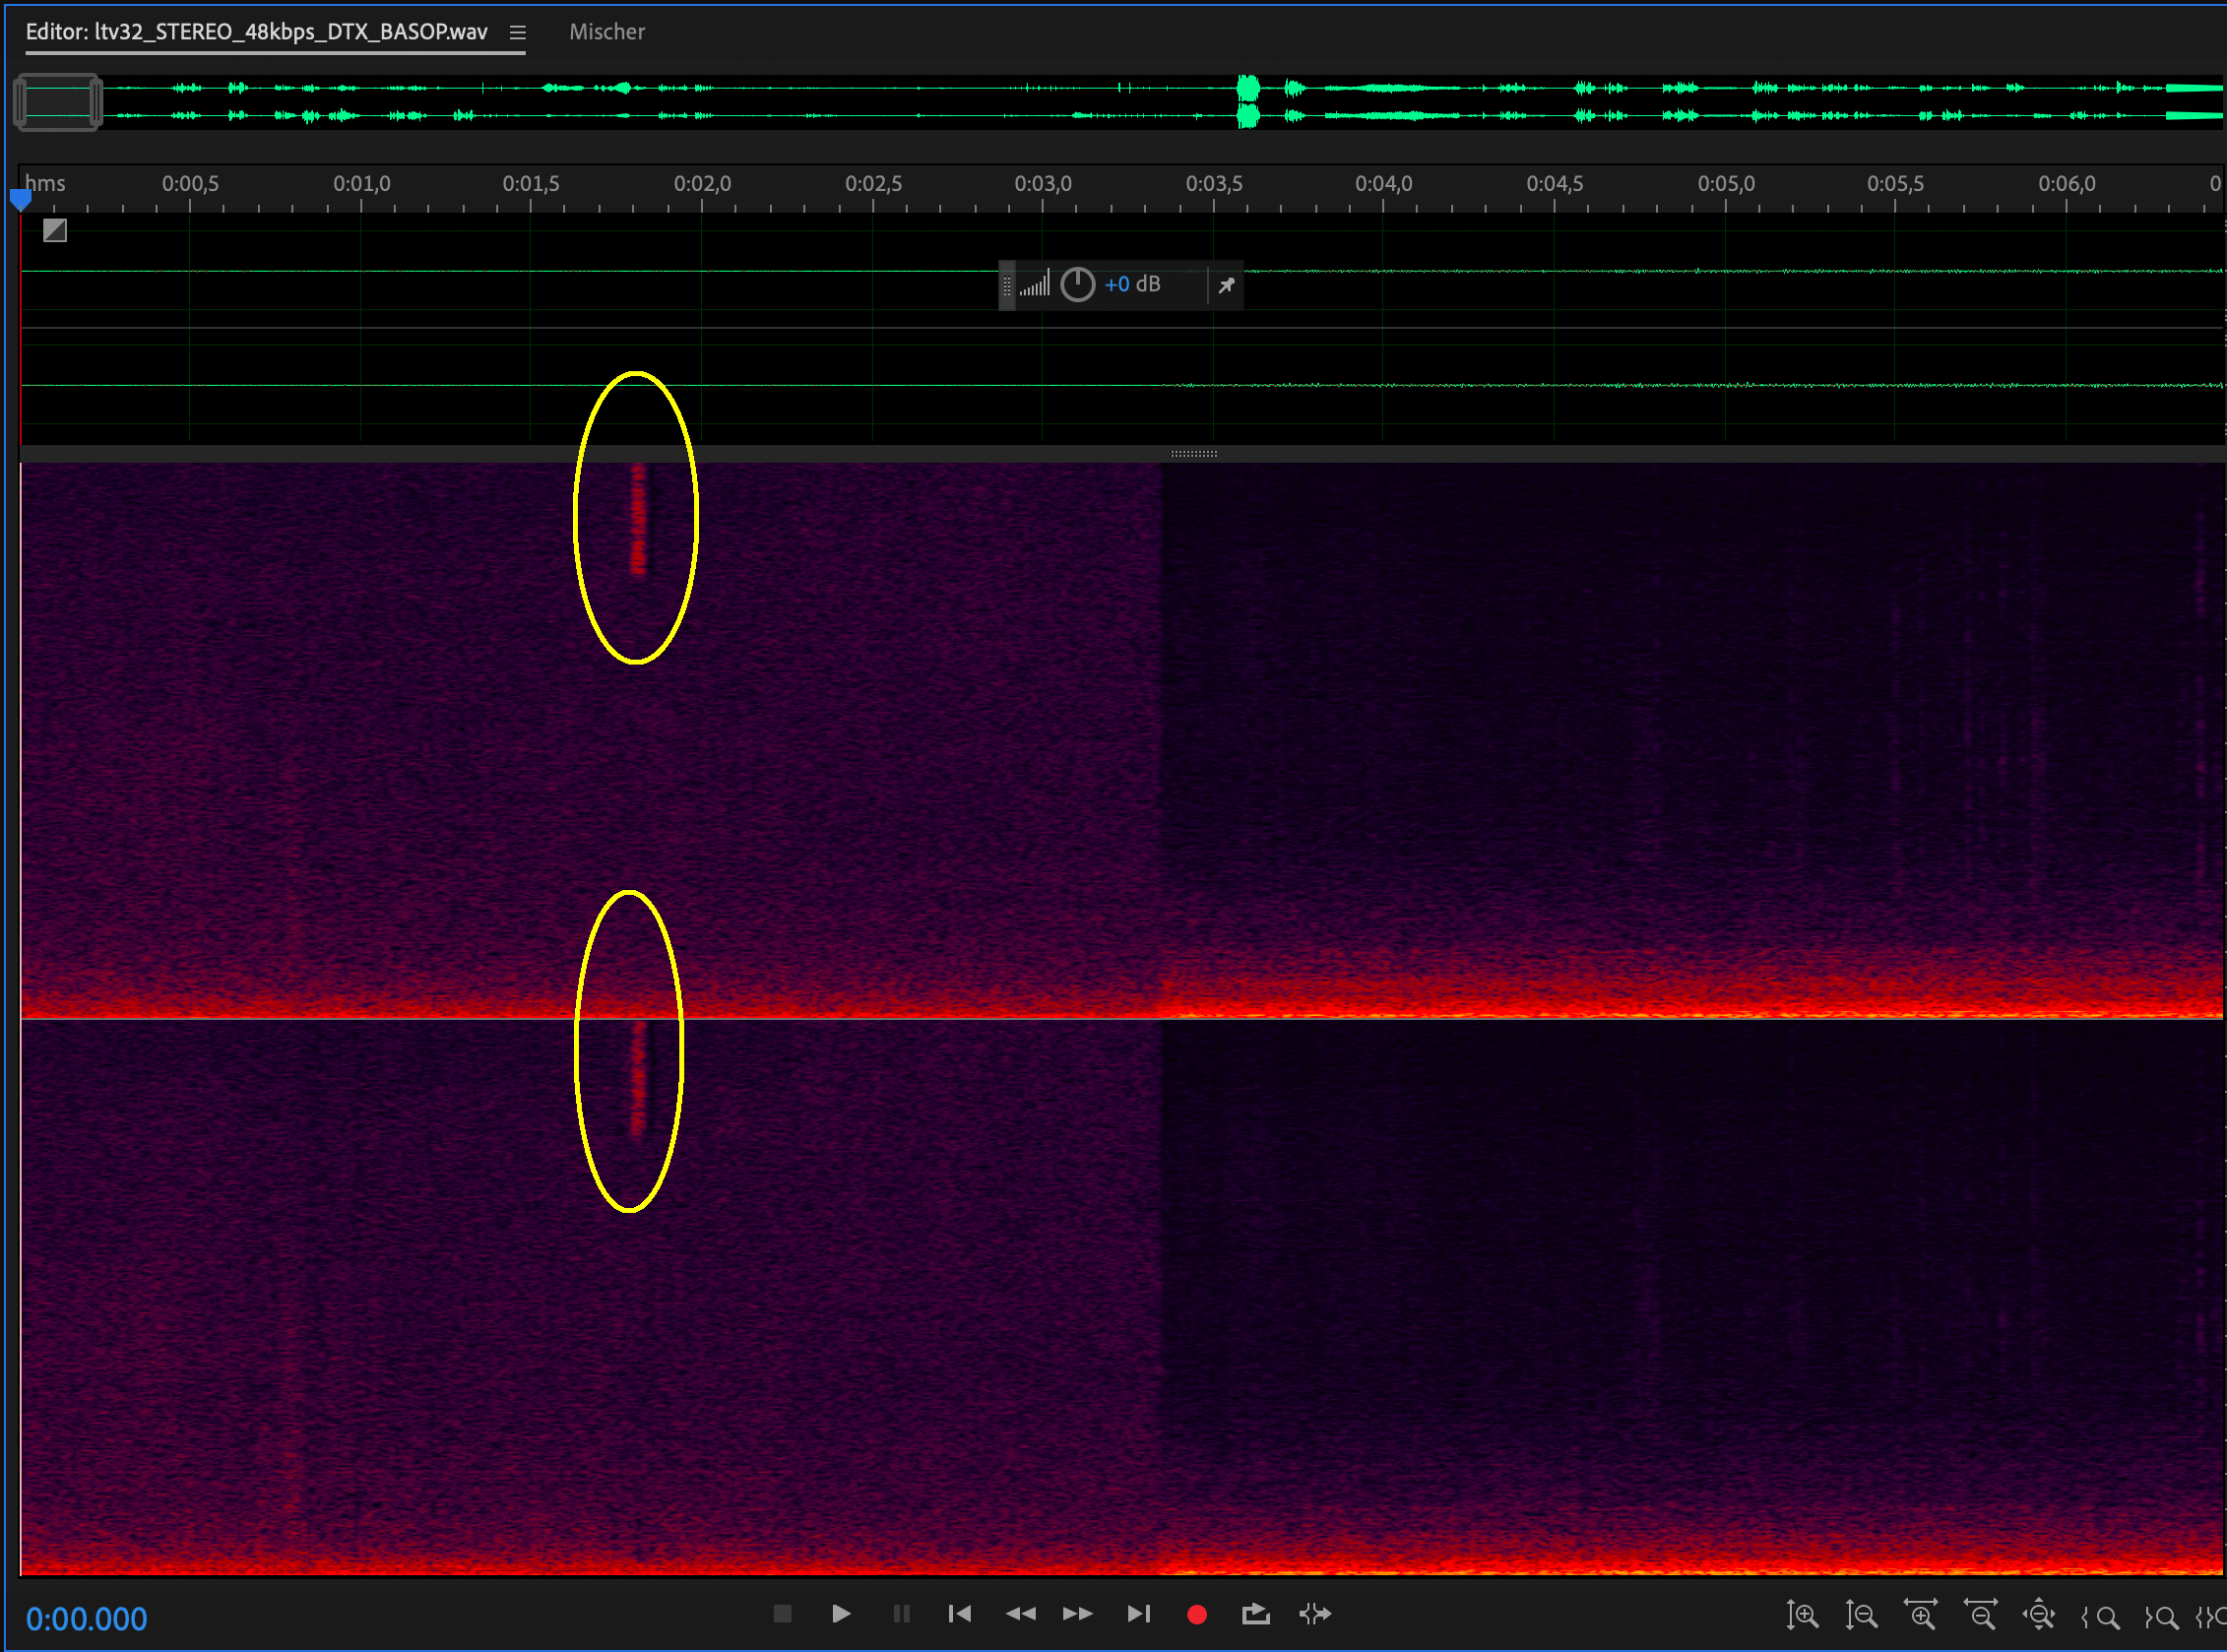Toggle Loop Playback
Screen dimensions: 2227x1652
1255,1614
